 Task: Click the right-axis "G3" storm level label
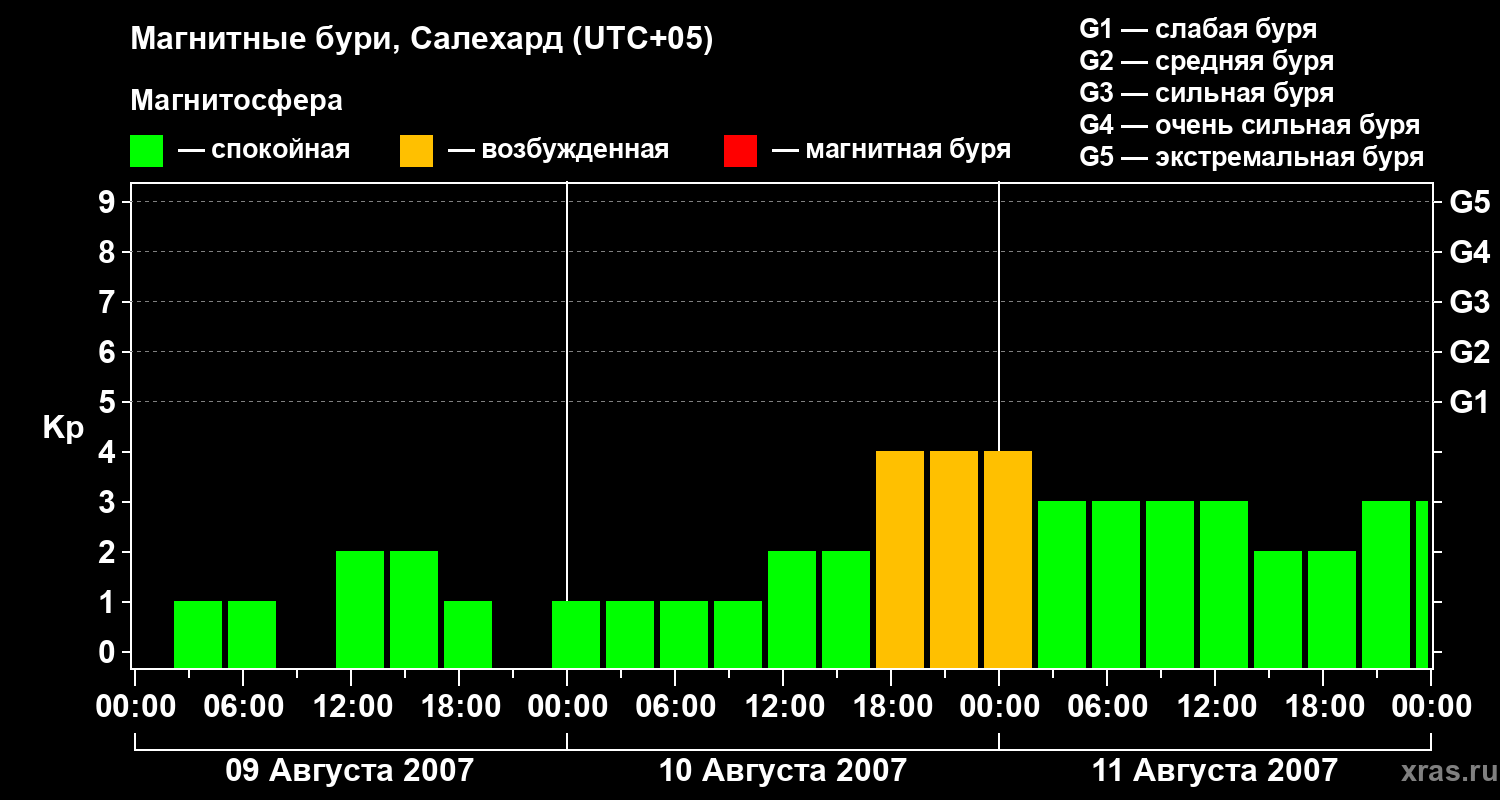pyautogui.click(x=1470, y=302)
